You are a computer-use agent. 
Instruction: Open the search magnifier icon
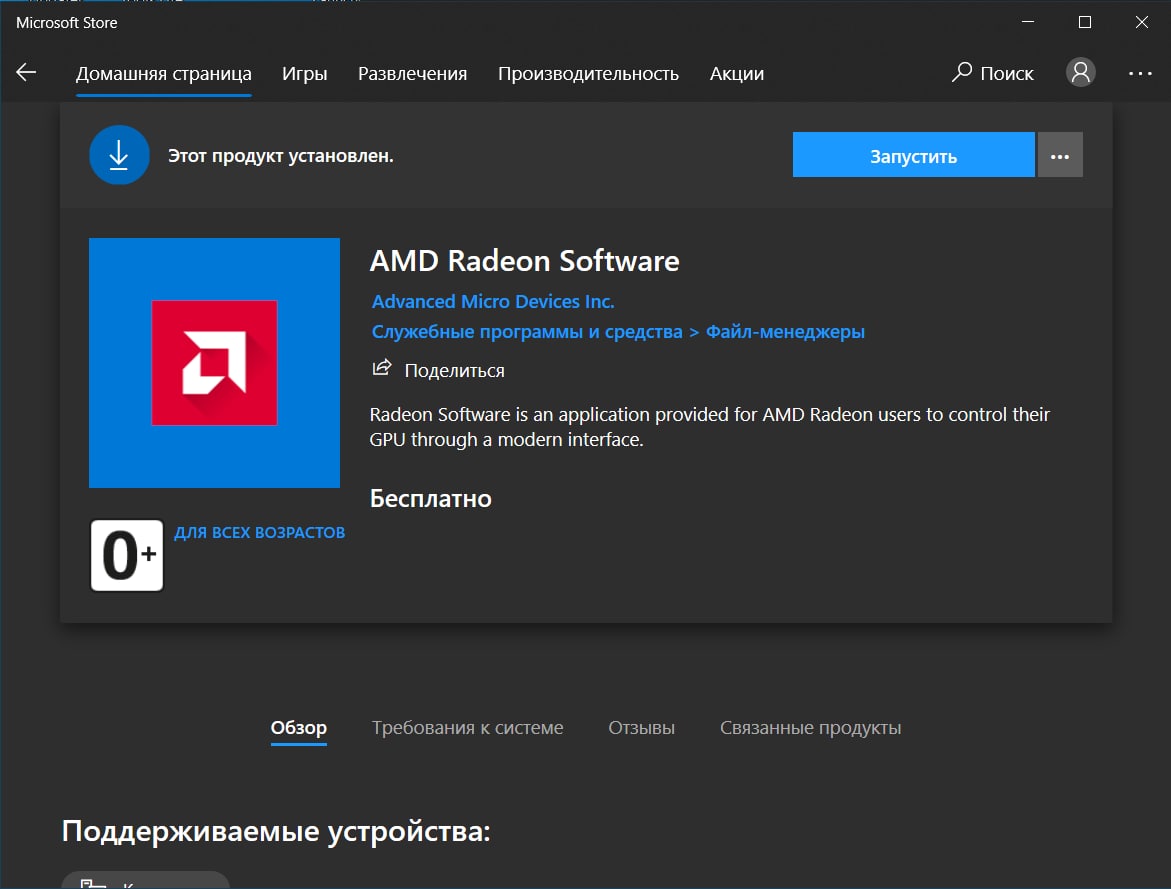pos(962,72)
